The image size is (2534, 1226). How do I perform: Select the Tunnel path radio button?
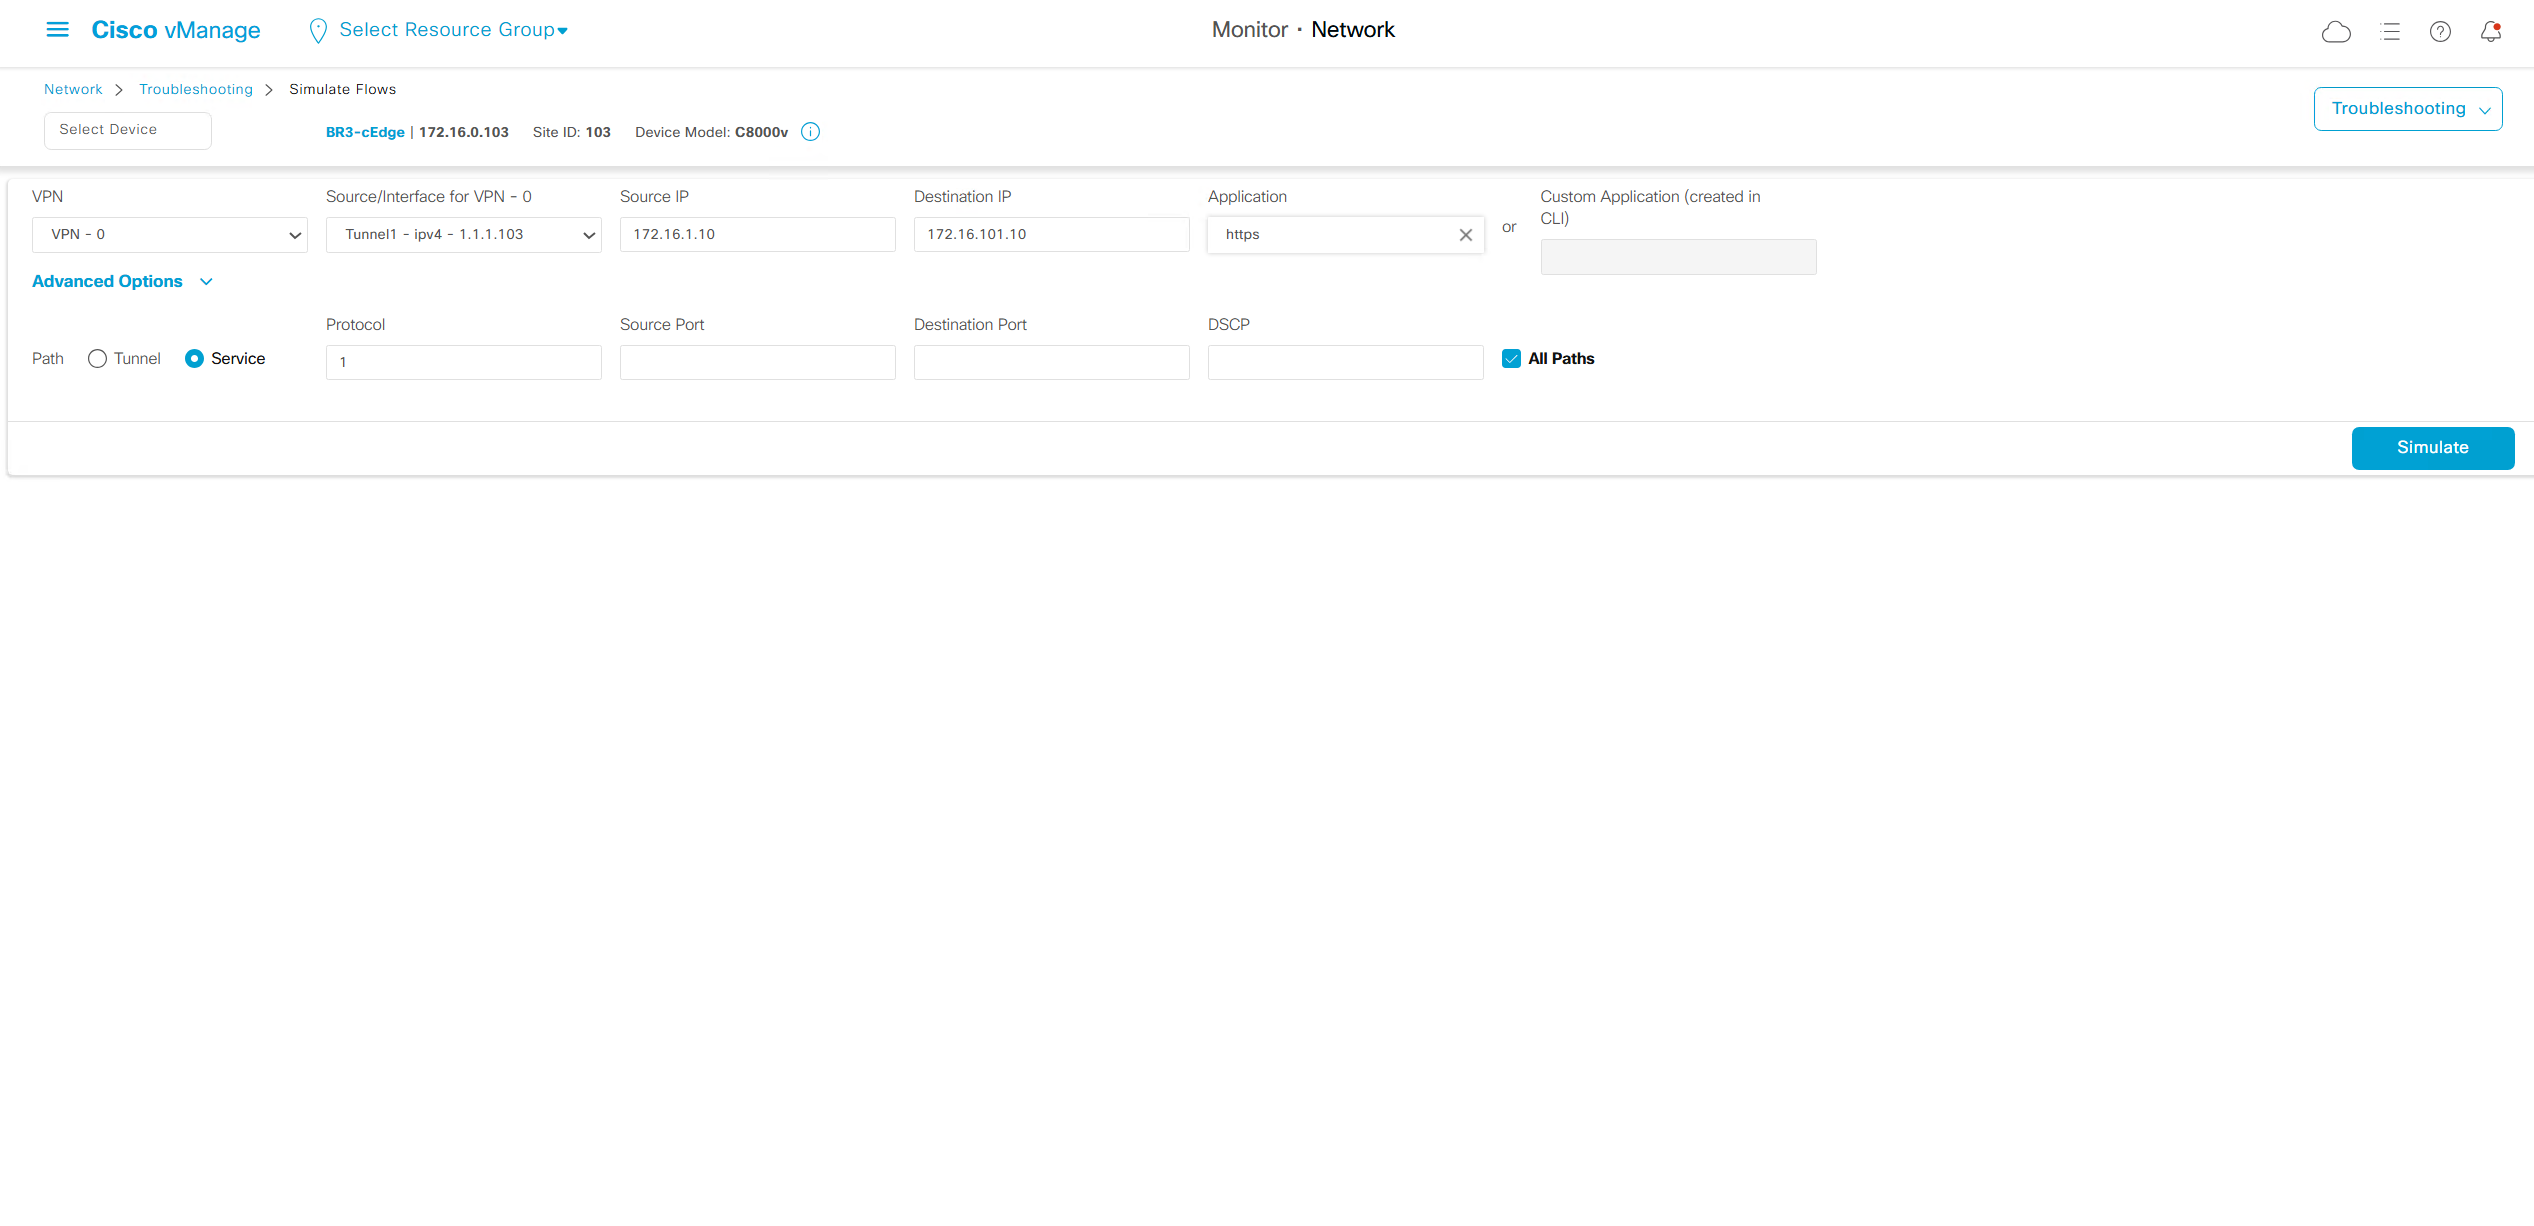97,359
